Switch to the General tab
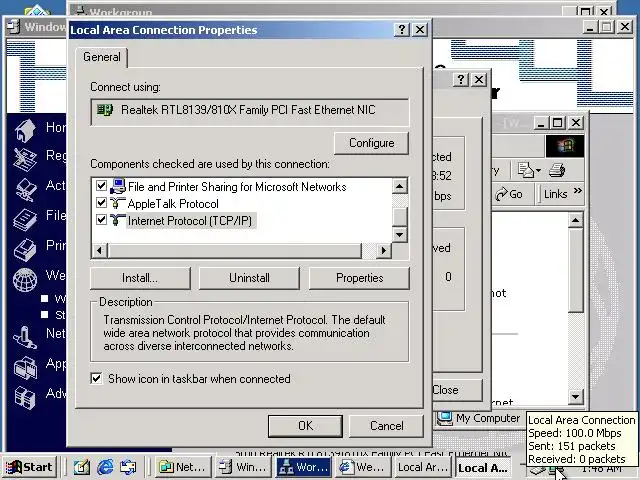 pyautogui.click(x=102, y=57)
